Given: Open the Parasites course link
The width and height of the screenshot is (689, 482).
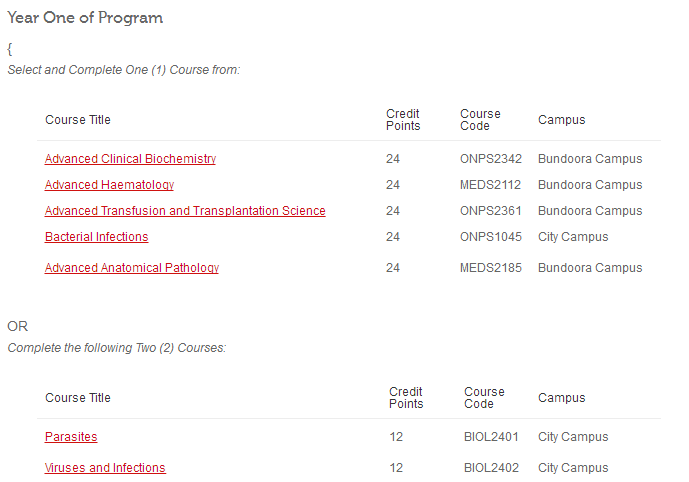Looking at the screenshot, I should point(71,437).
